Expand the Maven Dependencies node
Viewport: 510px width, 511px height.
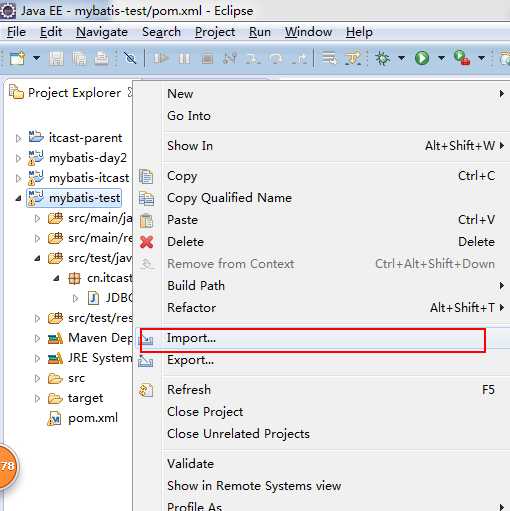click(37, 338)
